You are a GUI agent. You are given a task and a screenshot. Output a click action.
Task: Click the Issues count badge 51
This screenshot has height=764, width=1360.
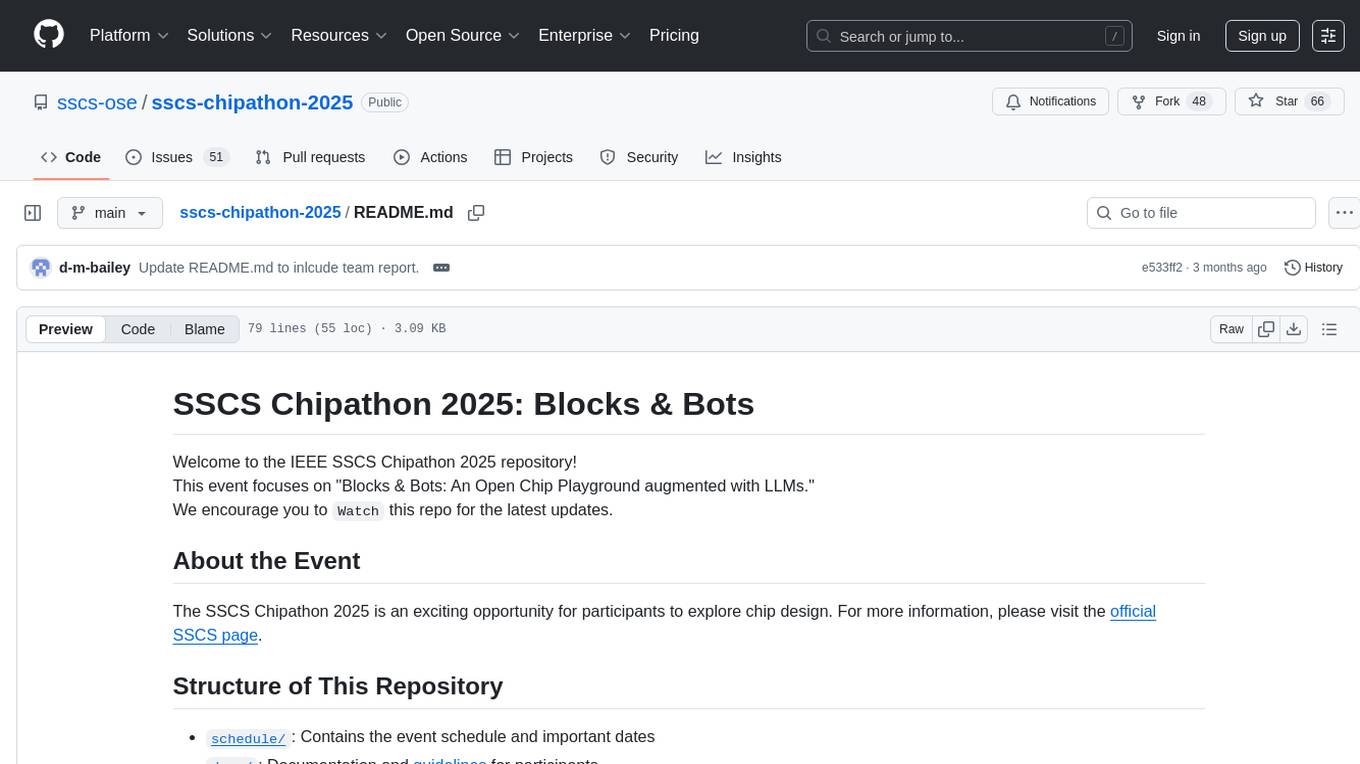[x=215, y=157]
